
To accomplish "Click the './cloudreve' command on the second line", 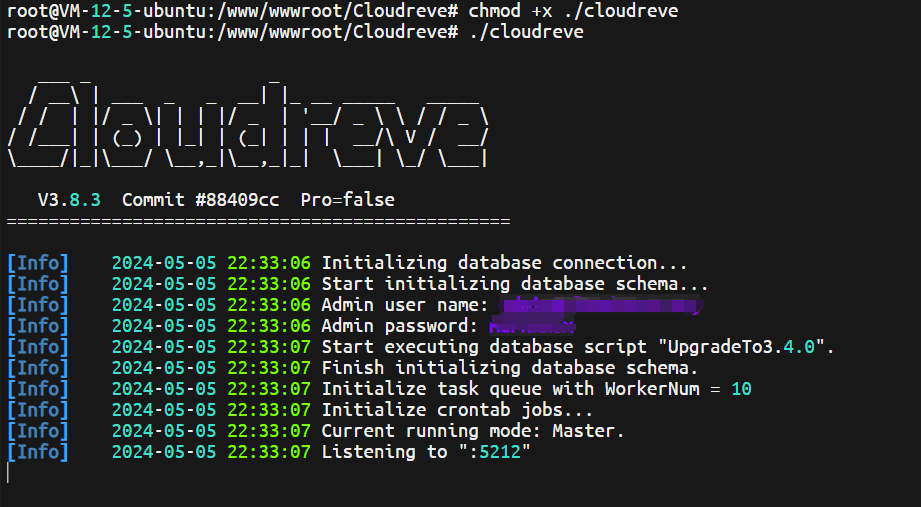I will (x=526, y=32).
